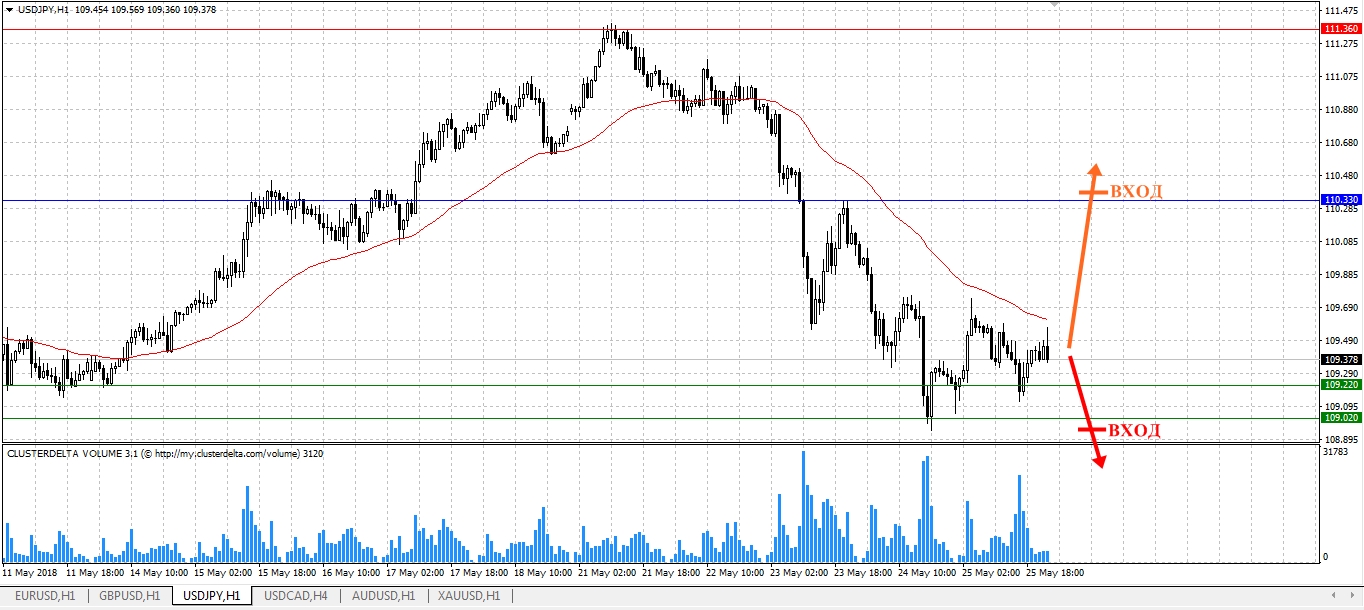Click the 21 May 02:00 time label

tap(607, 574)
